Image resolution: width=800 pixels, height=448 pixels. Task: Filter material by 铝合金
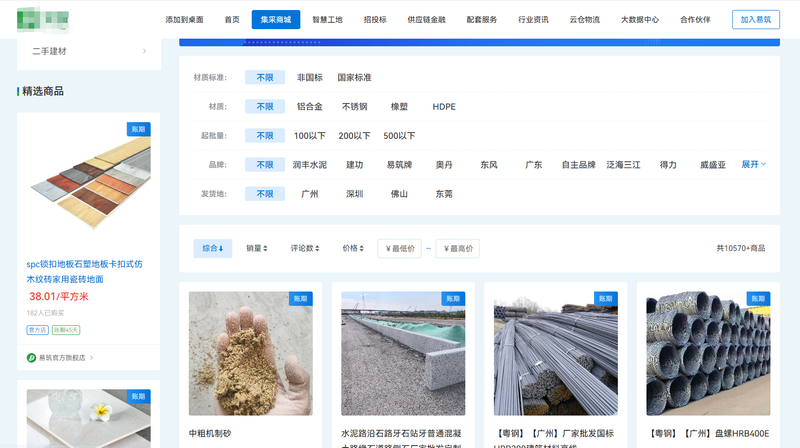click(x=310, y=107)
